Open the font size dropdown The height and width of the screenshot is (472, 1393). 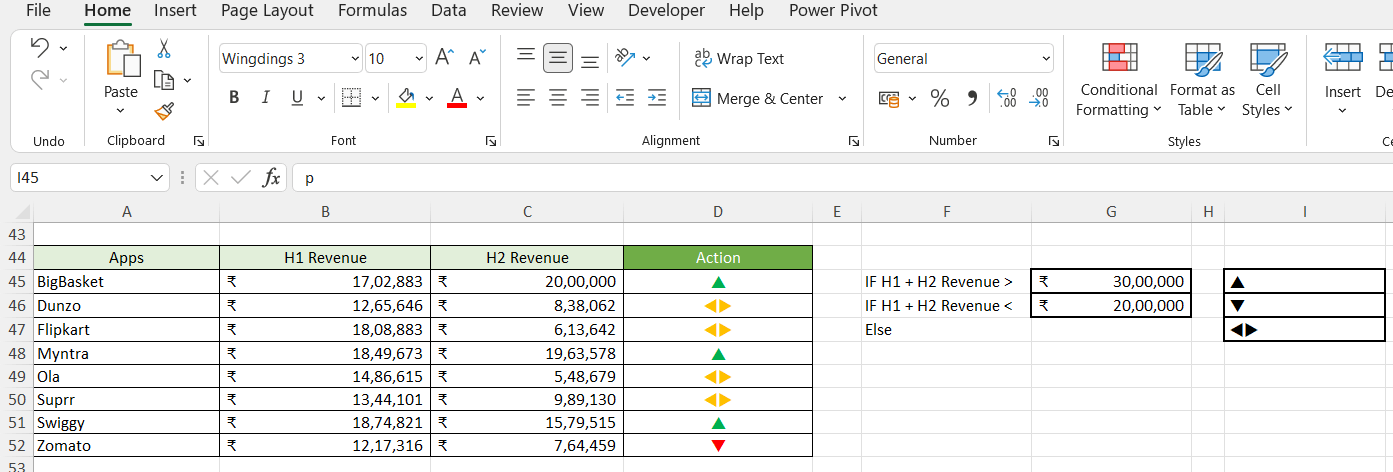pos(419,59)
